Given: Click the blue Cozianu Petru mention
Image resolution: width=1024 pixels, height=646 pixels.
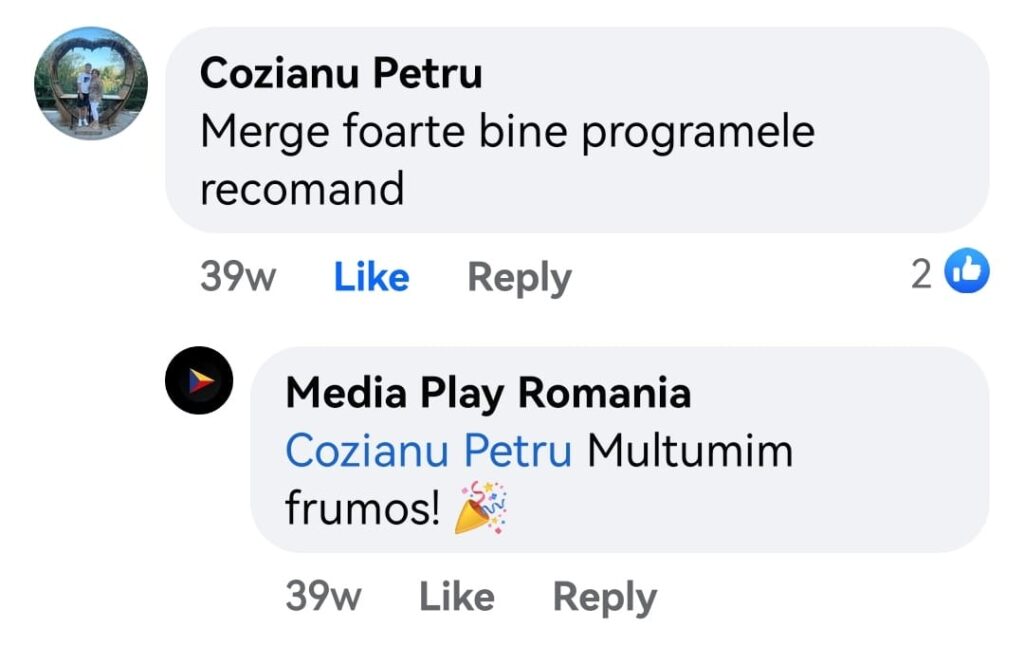Looking at the screenshot, I should tap(428, 451).
